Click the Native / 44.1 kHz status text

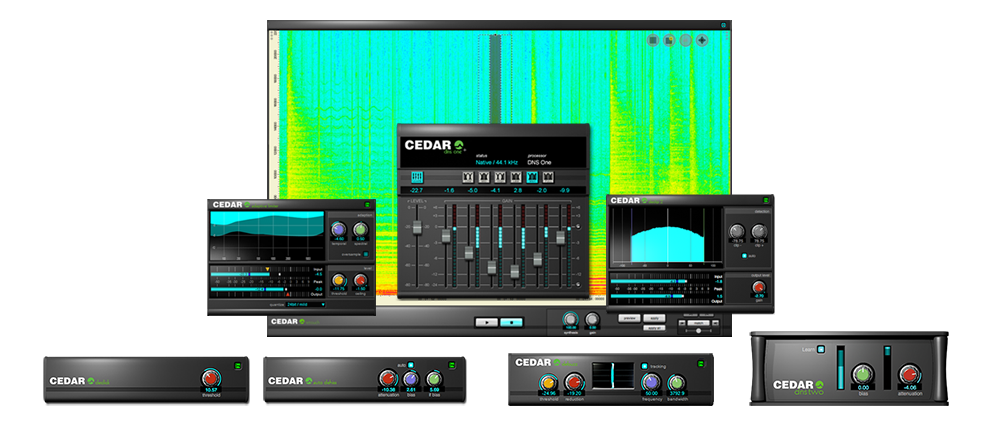click(x=497, y=163)
